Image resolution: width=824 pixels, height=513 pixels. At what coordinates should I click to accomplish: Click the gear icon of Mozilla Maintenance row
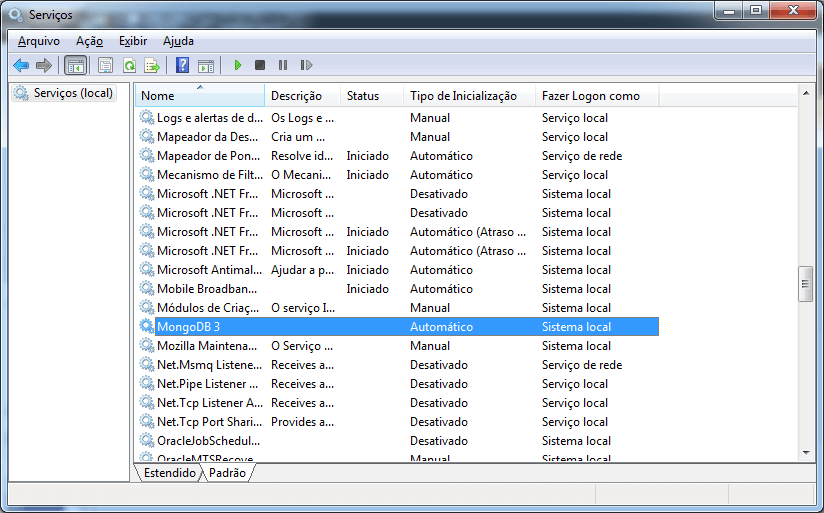(x=146, y=345)
